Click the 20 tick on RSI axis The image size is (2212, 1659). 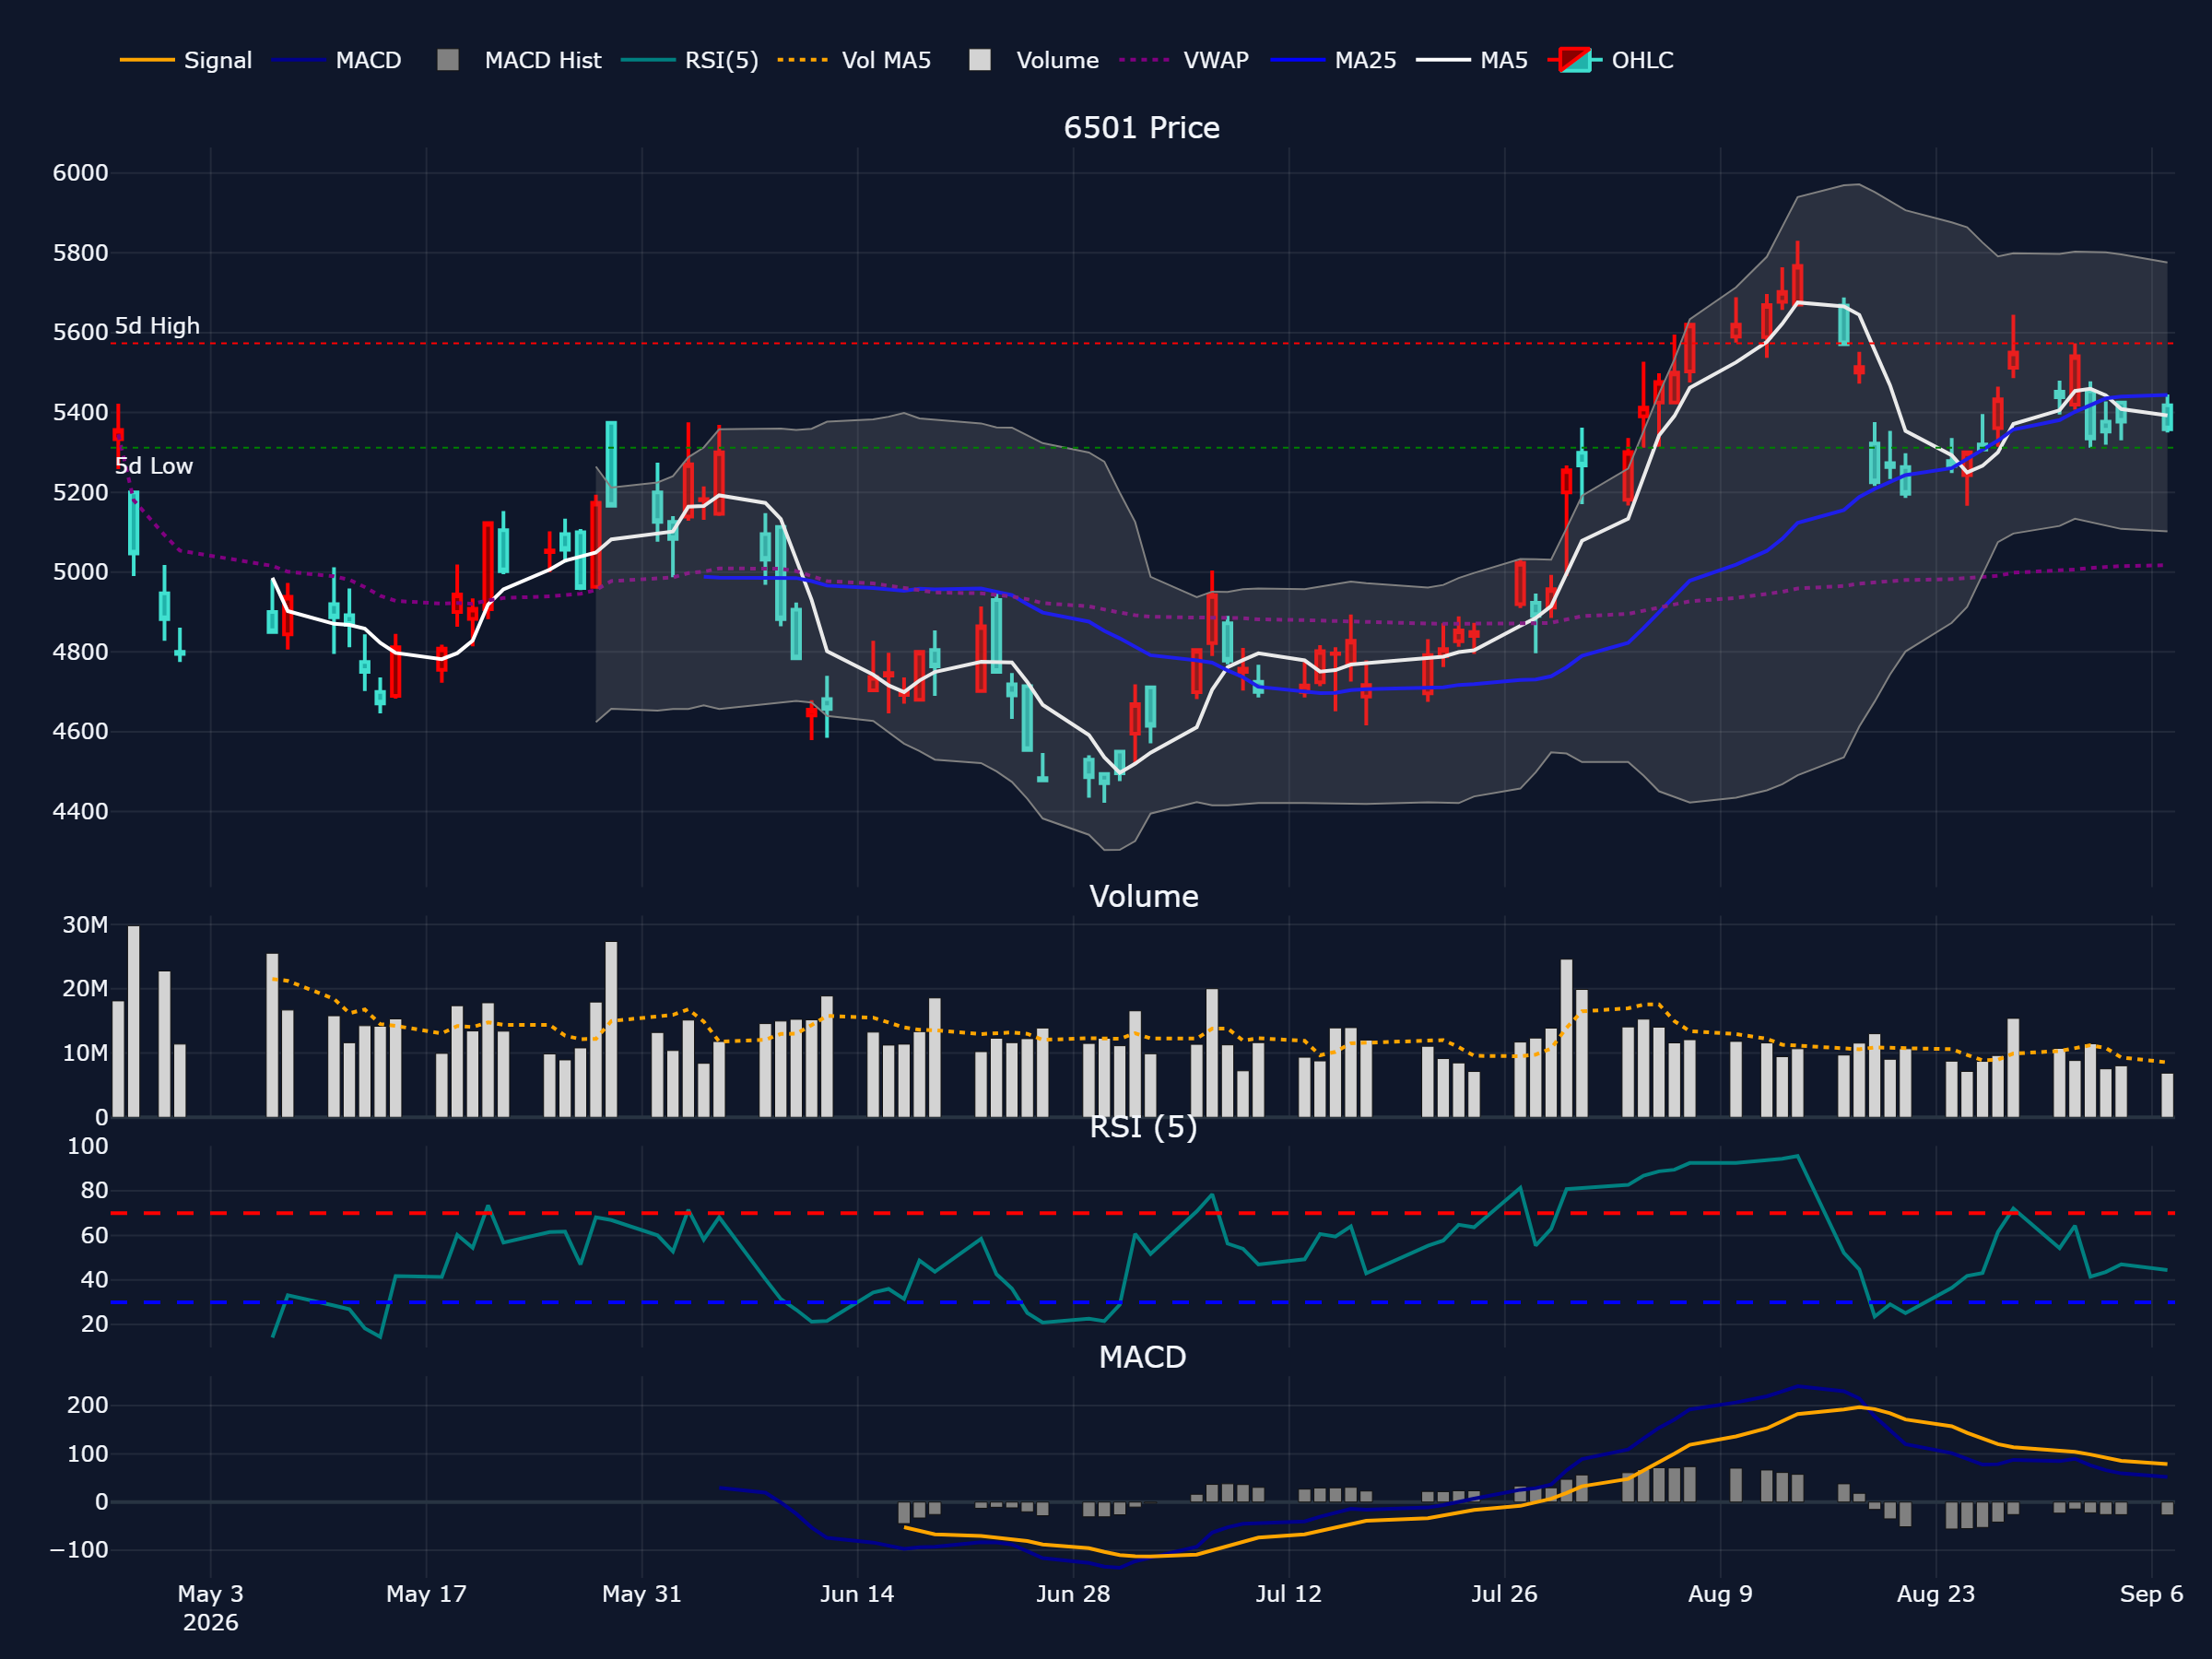click(x=94, y=1324)
